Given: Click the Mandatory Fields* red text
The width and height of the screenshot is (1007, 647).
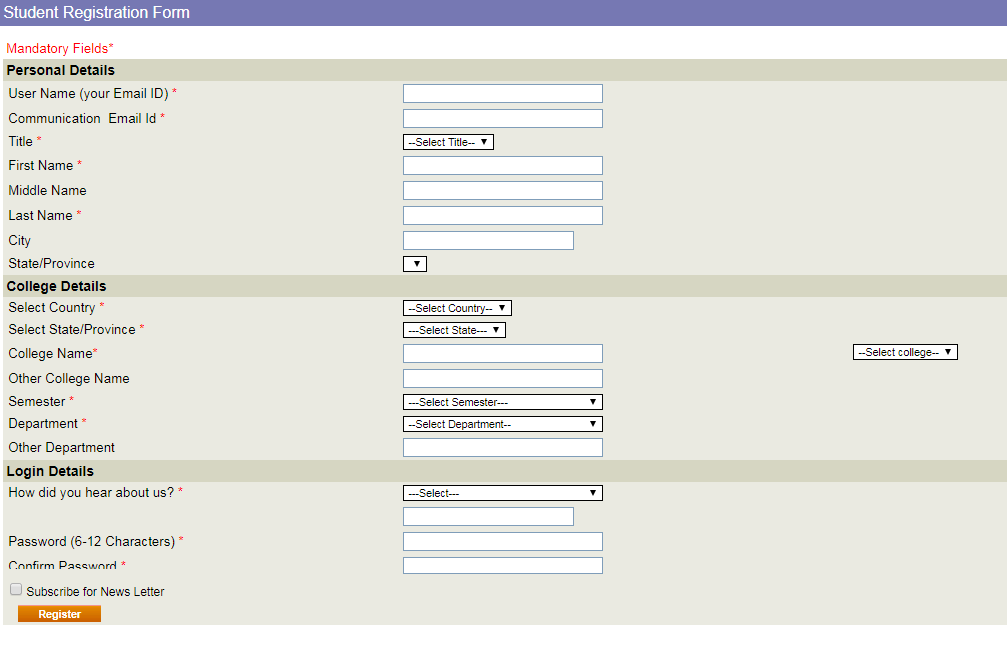Looking at the screenshot, I should (60, 49).
